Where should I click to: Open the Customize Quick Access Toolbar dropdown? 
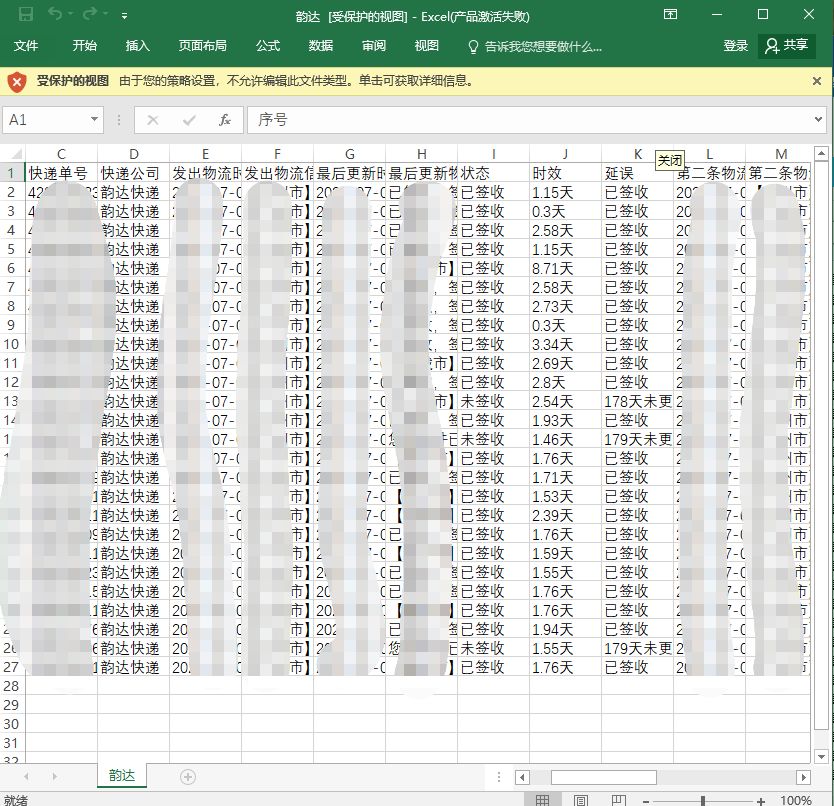click(x=124, y=16)
